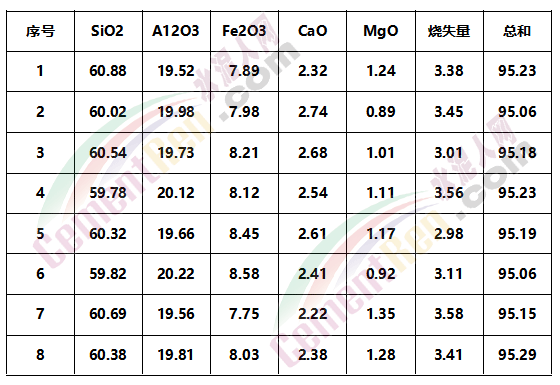Click the 总和 column header
The width and height of the screenshot is (560, 385).
517,31
